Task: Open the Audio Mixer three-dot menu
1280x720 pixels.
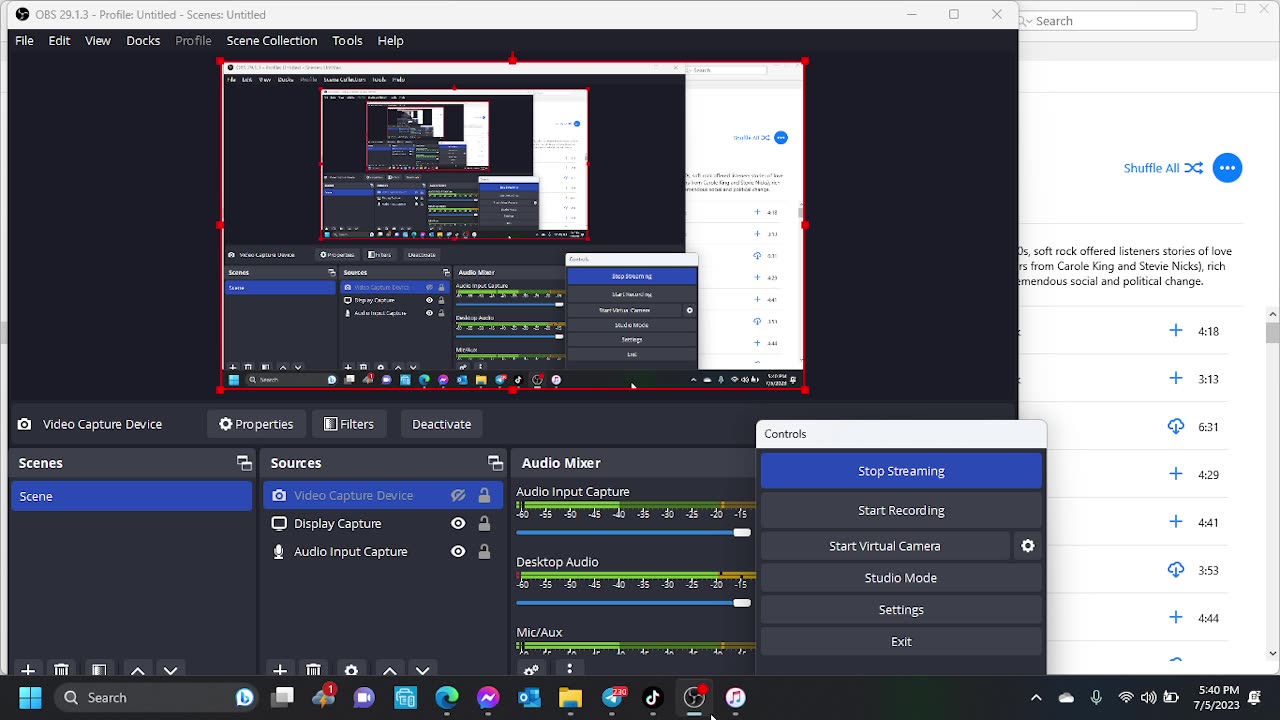Action: (569, 670)
